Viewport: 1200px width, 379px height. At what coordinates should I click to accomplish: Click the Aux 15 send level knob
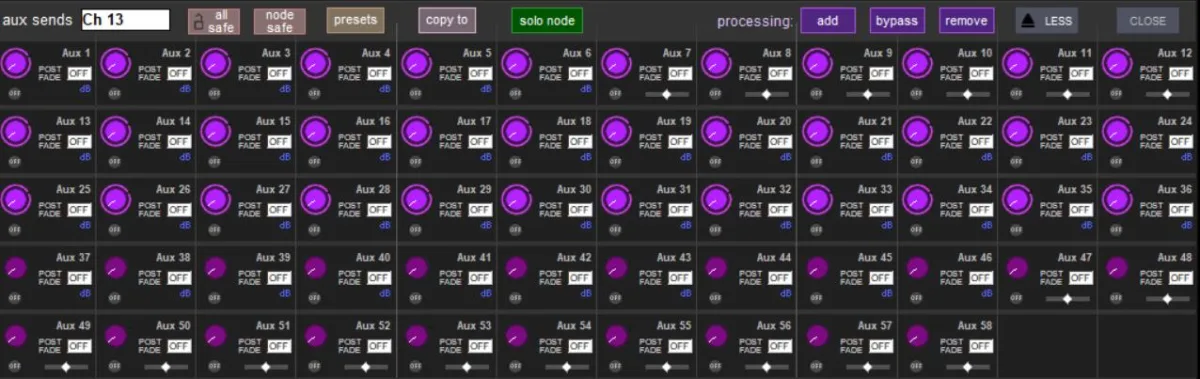(x=216, y=132)
